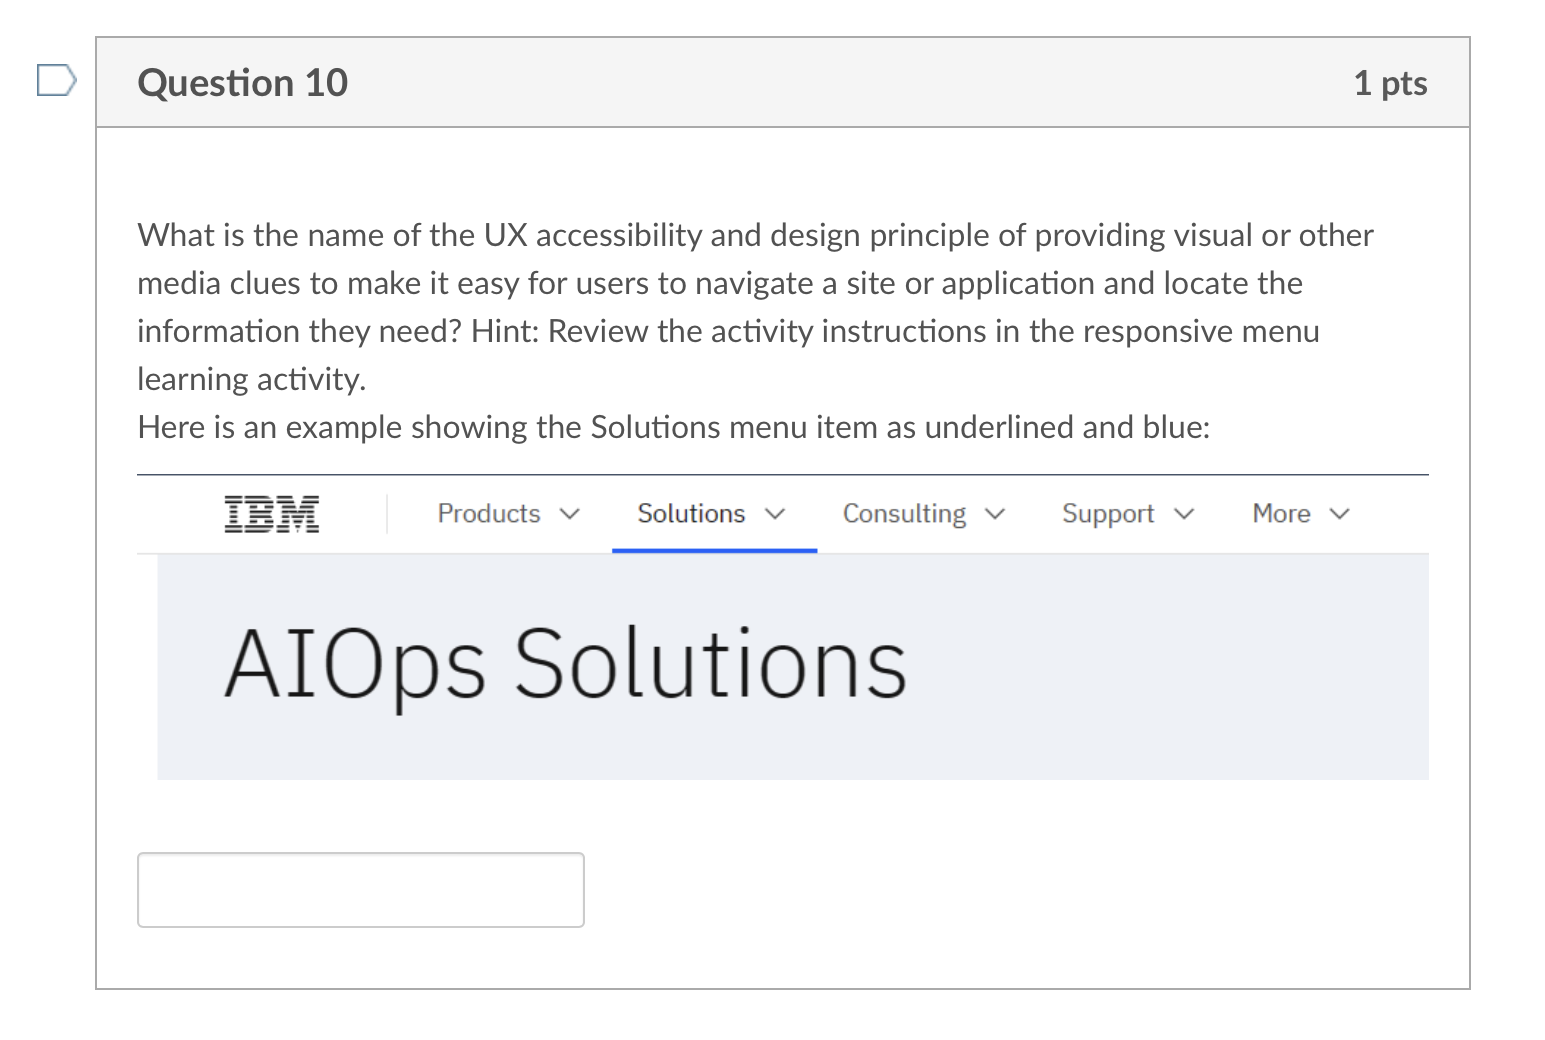Click the 1 pts label
1545x1040 pixels.
coord(1390,83)
